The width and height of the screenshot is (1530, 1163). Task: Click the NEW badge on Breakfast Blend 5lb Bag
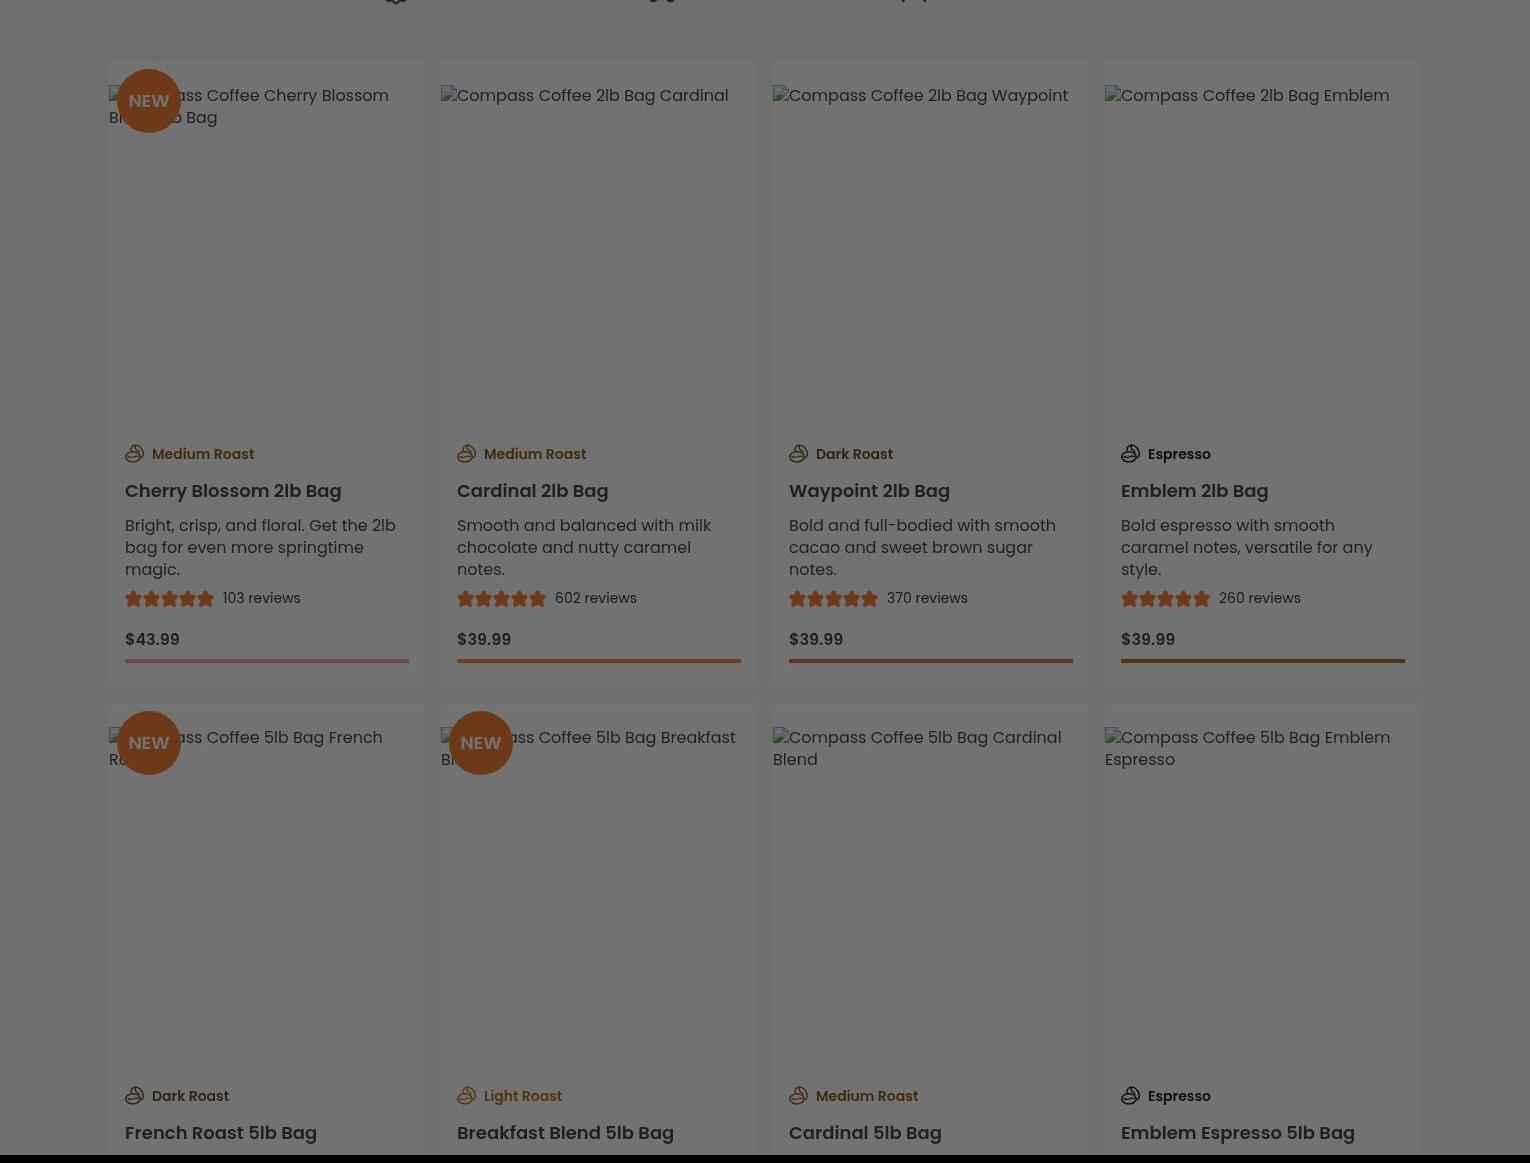tap(481, 743)
